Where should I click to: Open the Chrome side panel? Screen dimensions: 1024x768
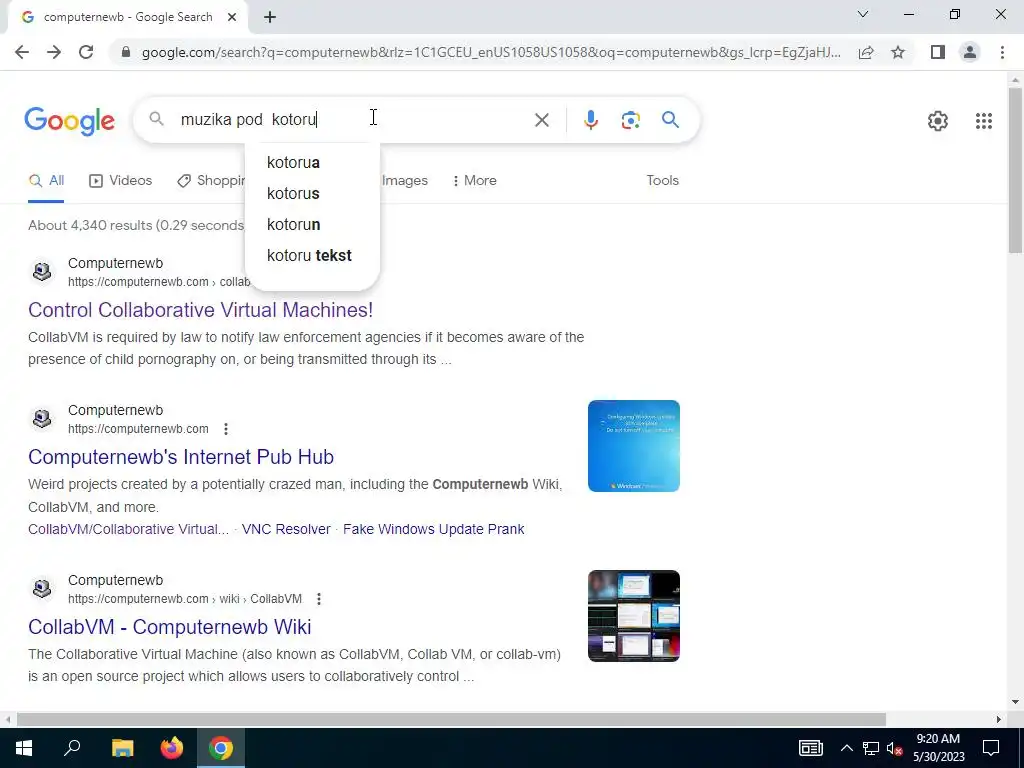[938, 52]
